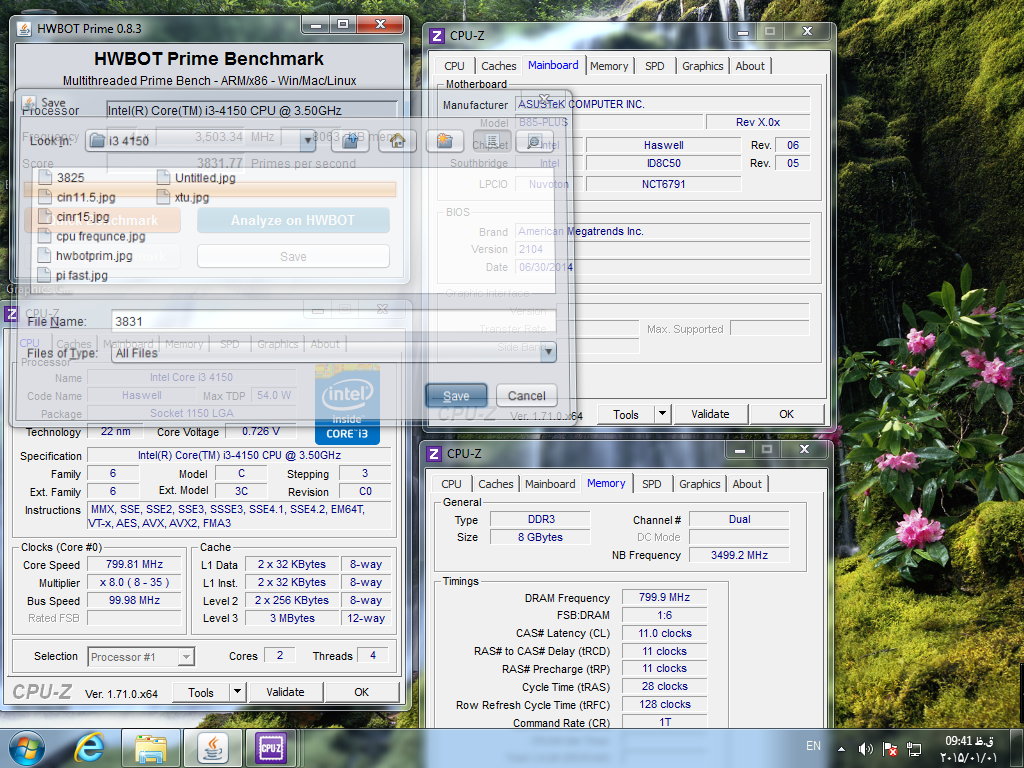Open Mainboard tab in Memory CPU-Z window
Image resolution: width=1024 pixels, height=768 pixels.
(x=550, y=484)
